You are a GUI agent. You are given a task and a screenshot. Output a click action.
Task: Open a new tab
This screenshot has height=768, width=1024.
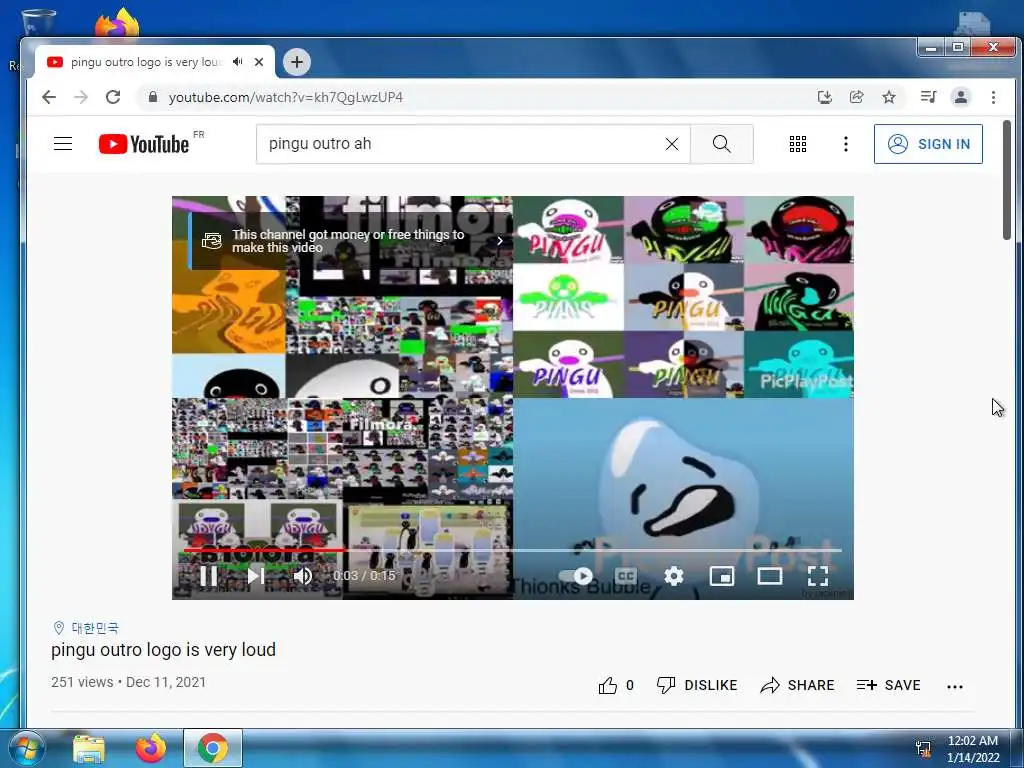[297, 62]
